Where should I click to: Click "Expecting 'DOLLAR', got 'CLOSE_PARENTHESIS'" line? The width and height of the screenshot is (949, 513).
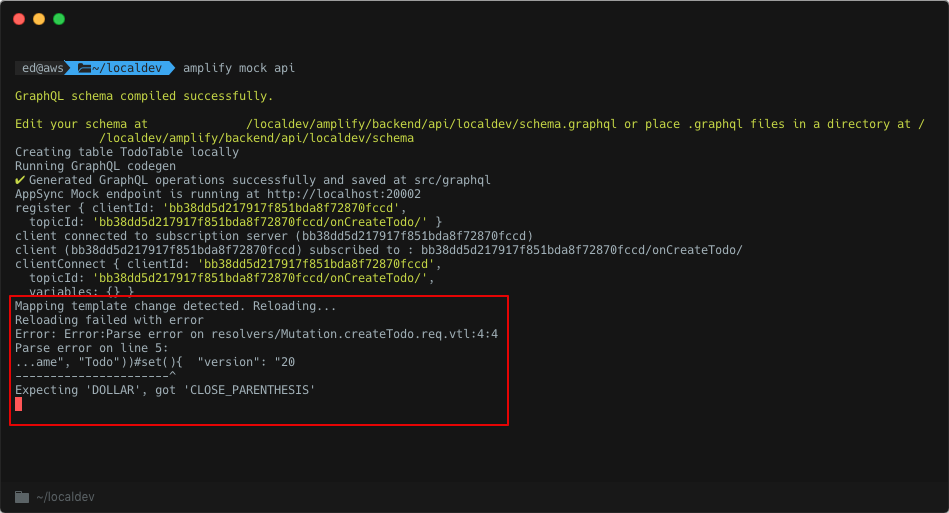(x=165, y=389)
